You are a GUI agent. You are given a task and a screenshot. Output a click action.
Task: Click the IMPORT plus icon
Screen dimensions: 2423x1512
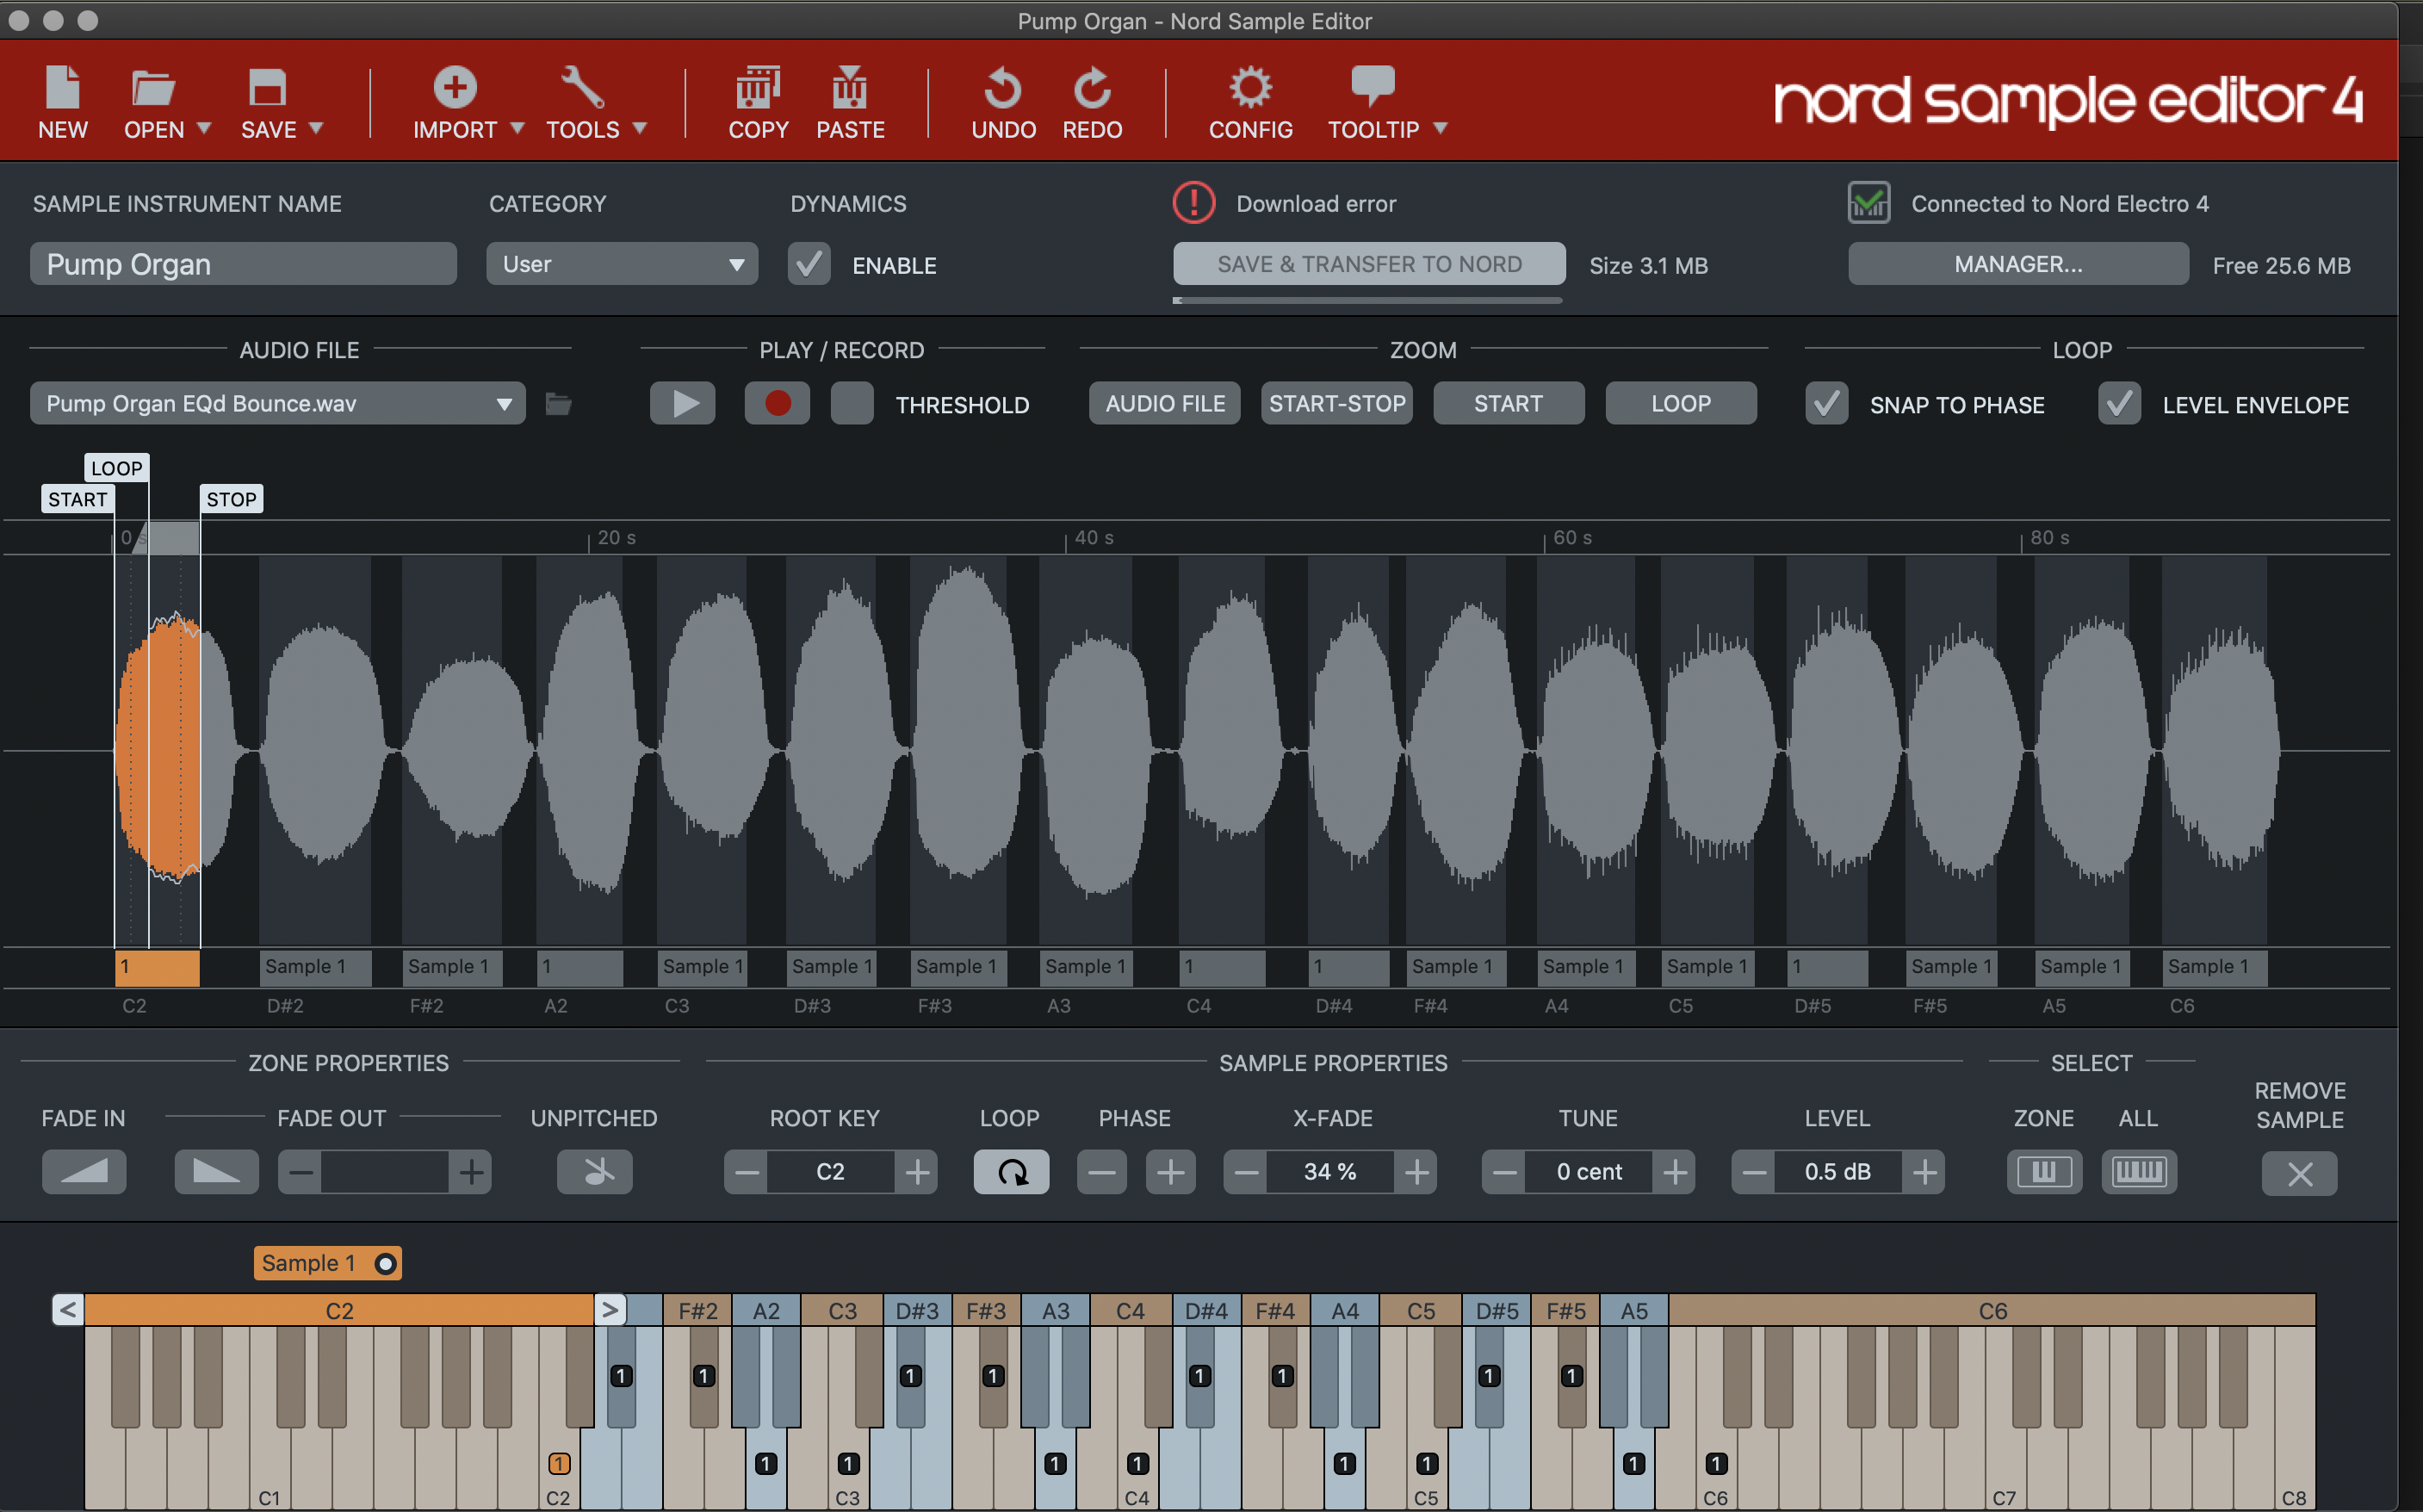tap(455, 87)
